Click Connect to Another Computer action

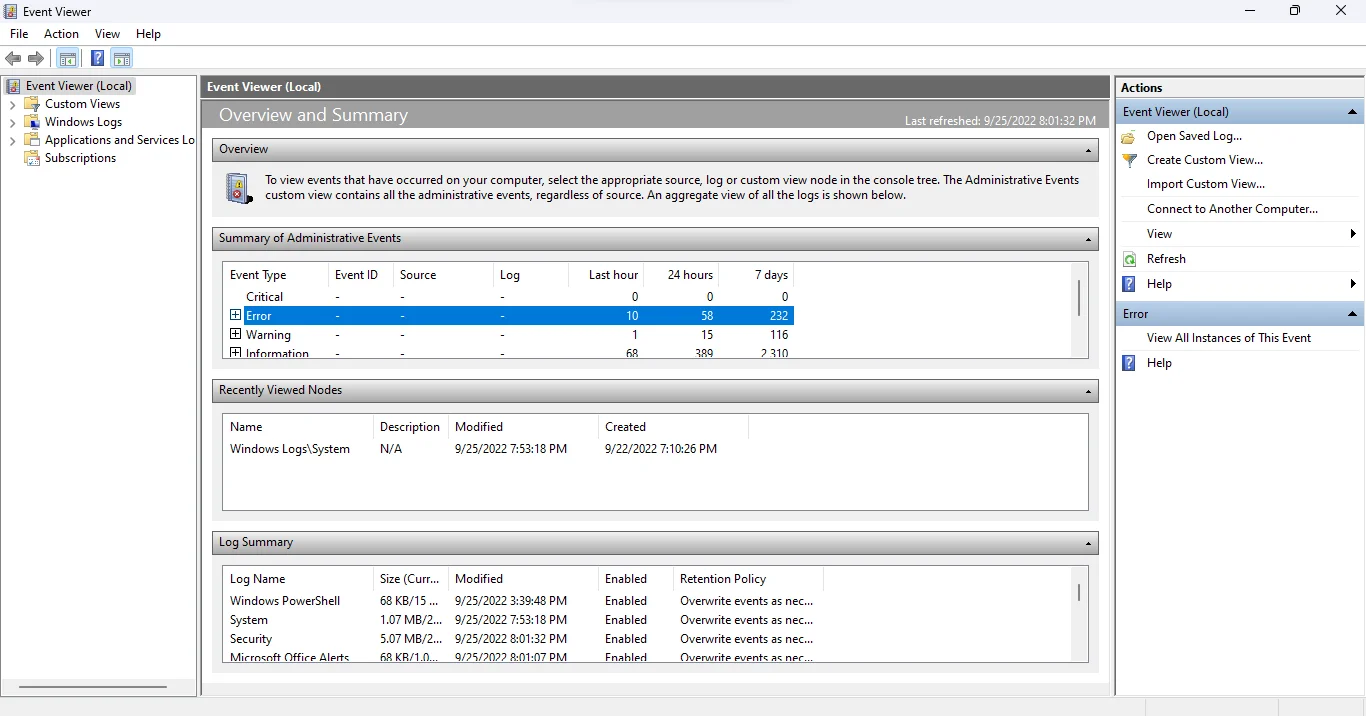click(1232, 209)
